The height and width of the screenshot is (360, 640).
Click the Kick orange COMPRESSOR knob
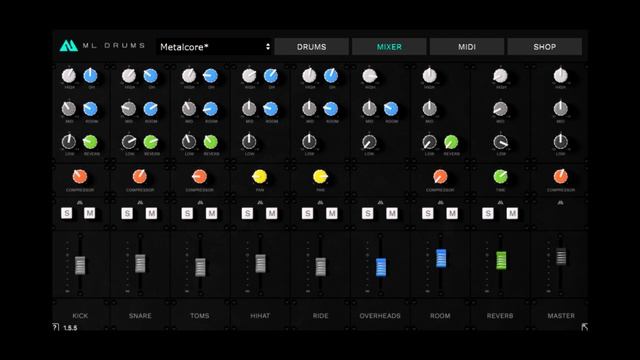point(80,176)
